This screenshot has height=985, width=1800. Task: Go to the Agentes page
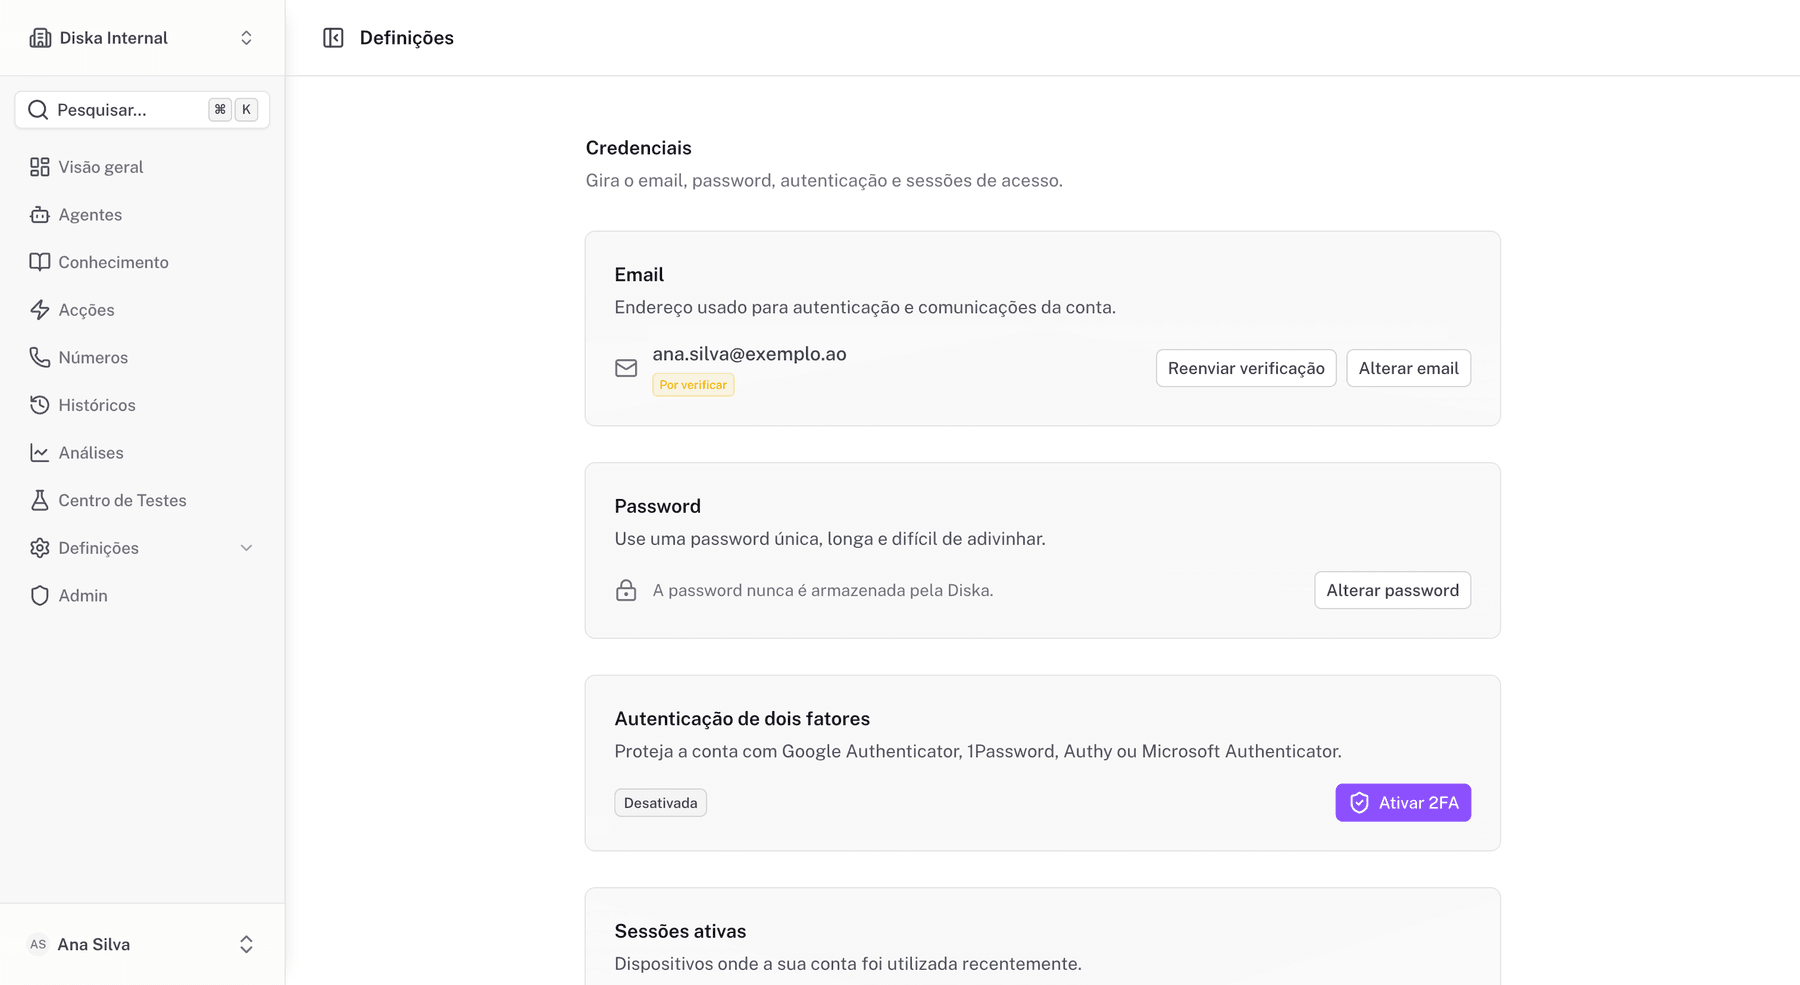(x=90, y=215)
